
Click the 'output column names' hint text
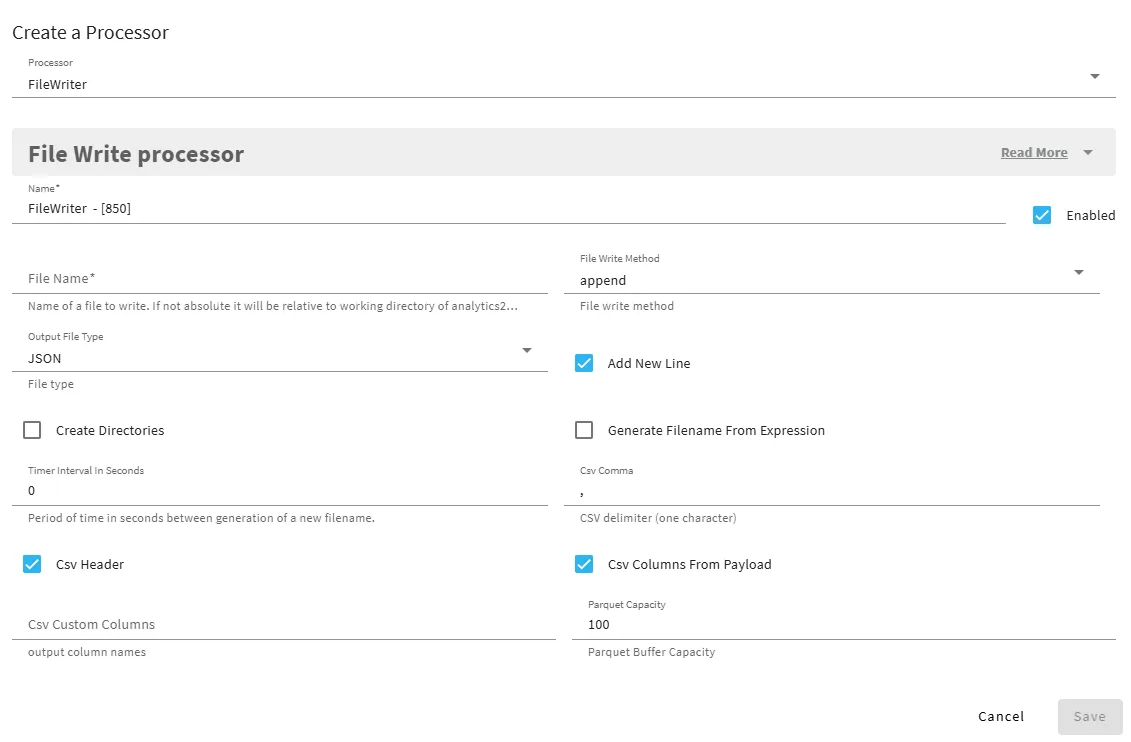87,652
